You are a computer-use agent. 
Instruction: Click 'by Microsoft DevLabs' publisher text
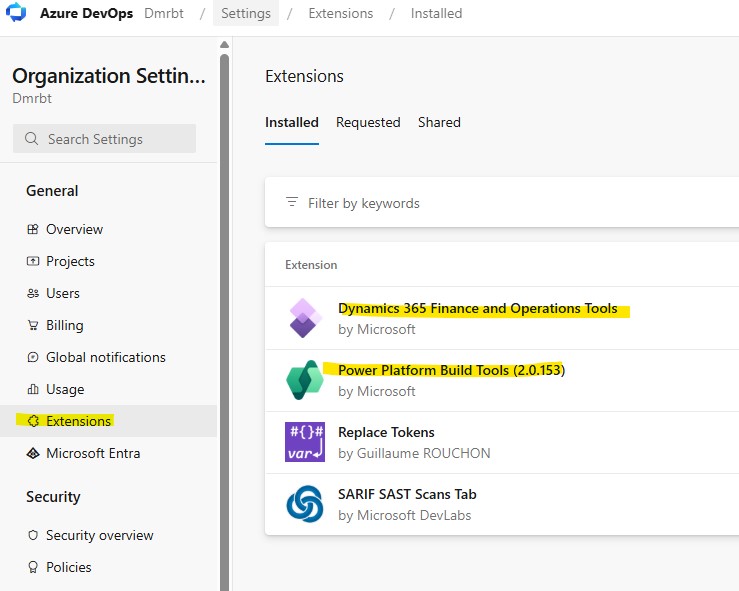coord(404,515)
